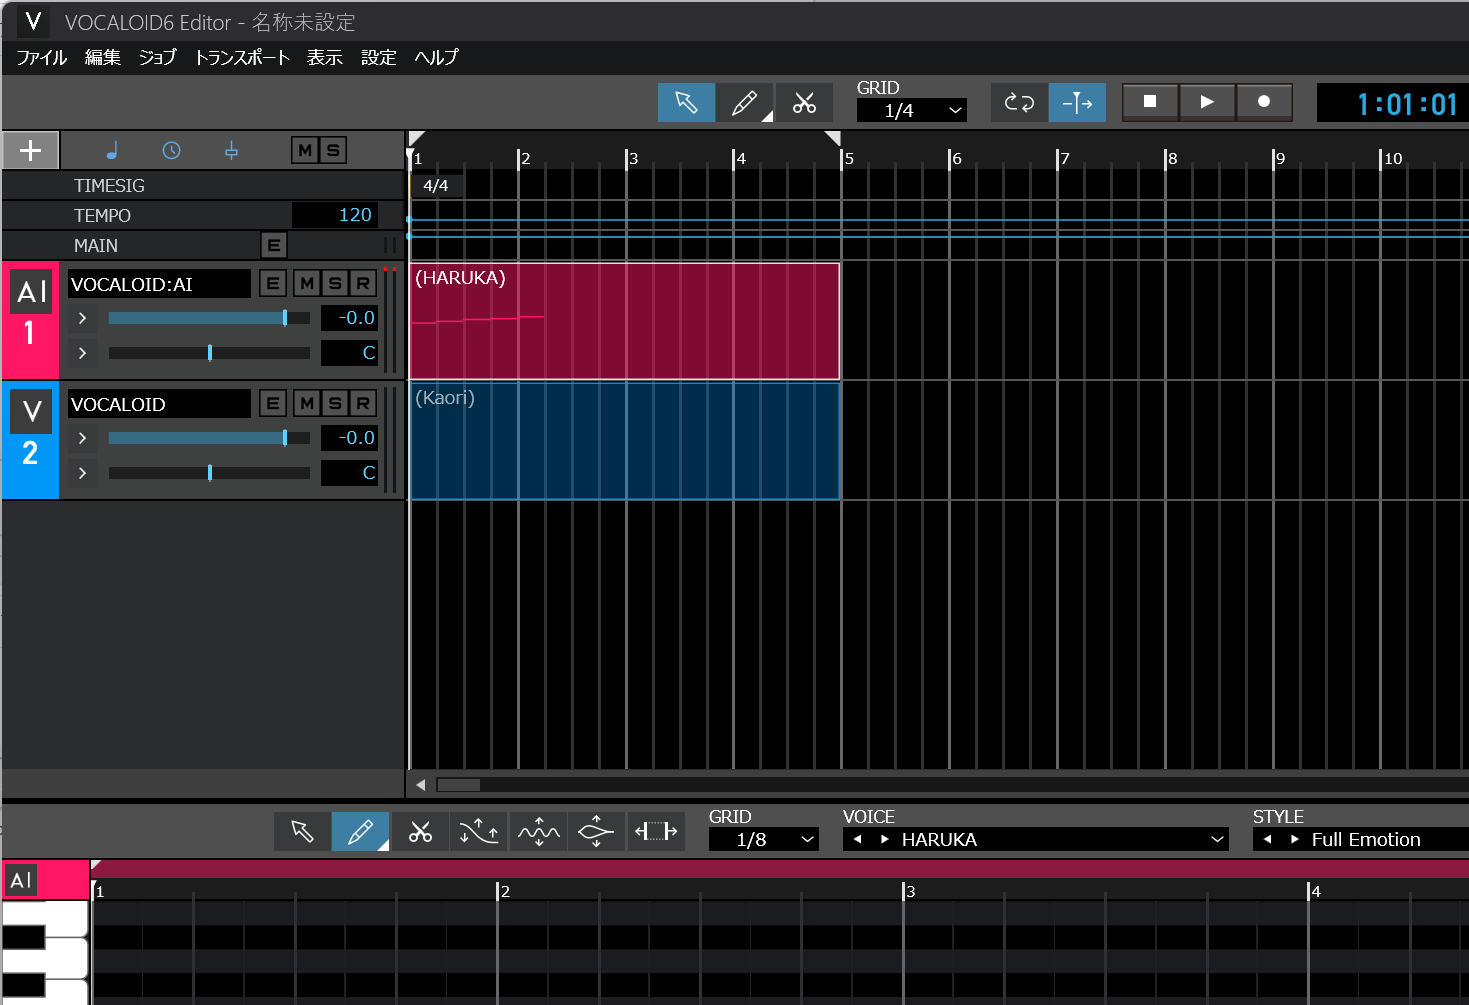The width and height of the screenshot is (1469, 1005).
Task: Open the トランスポート menu
Action: 242,58
